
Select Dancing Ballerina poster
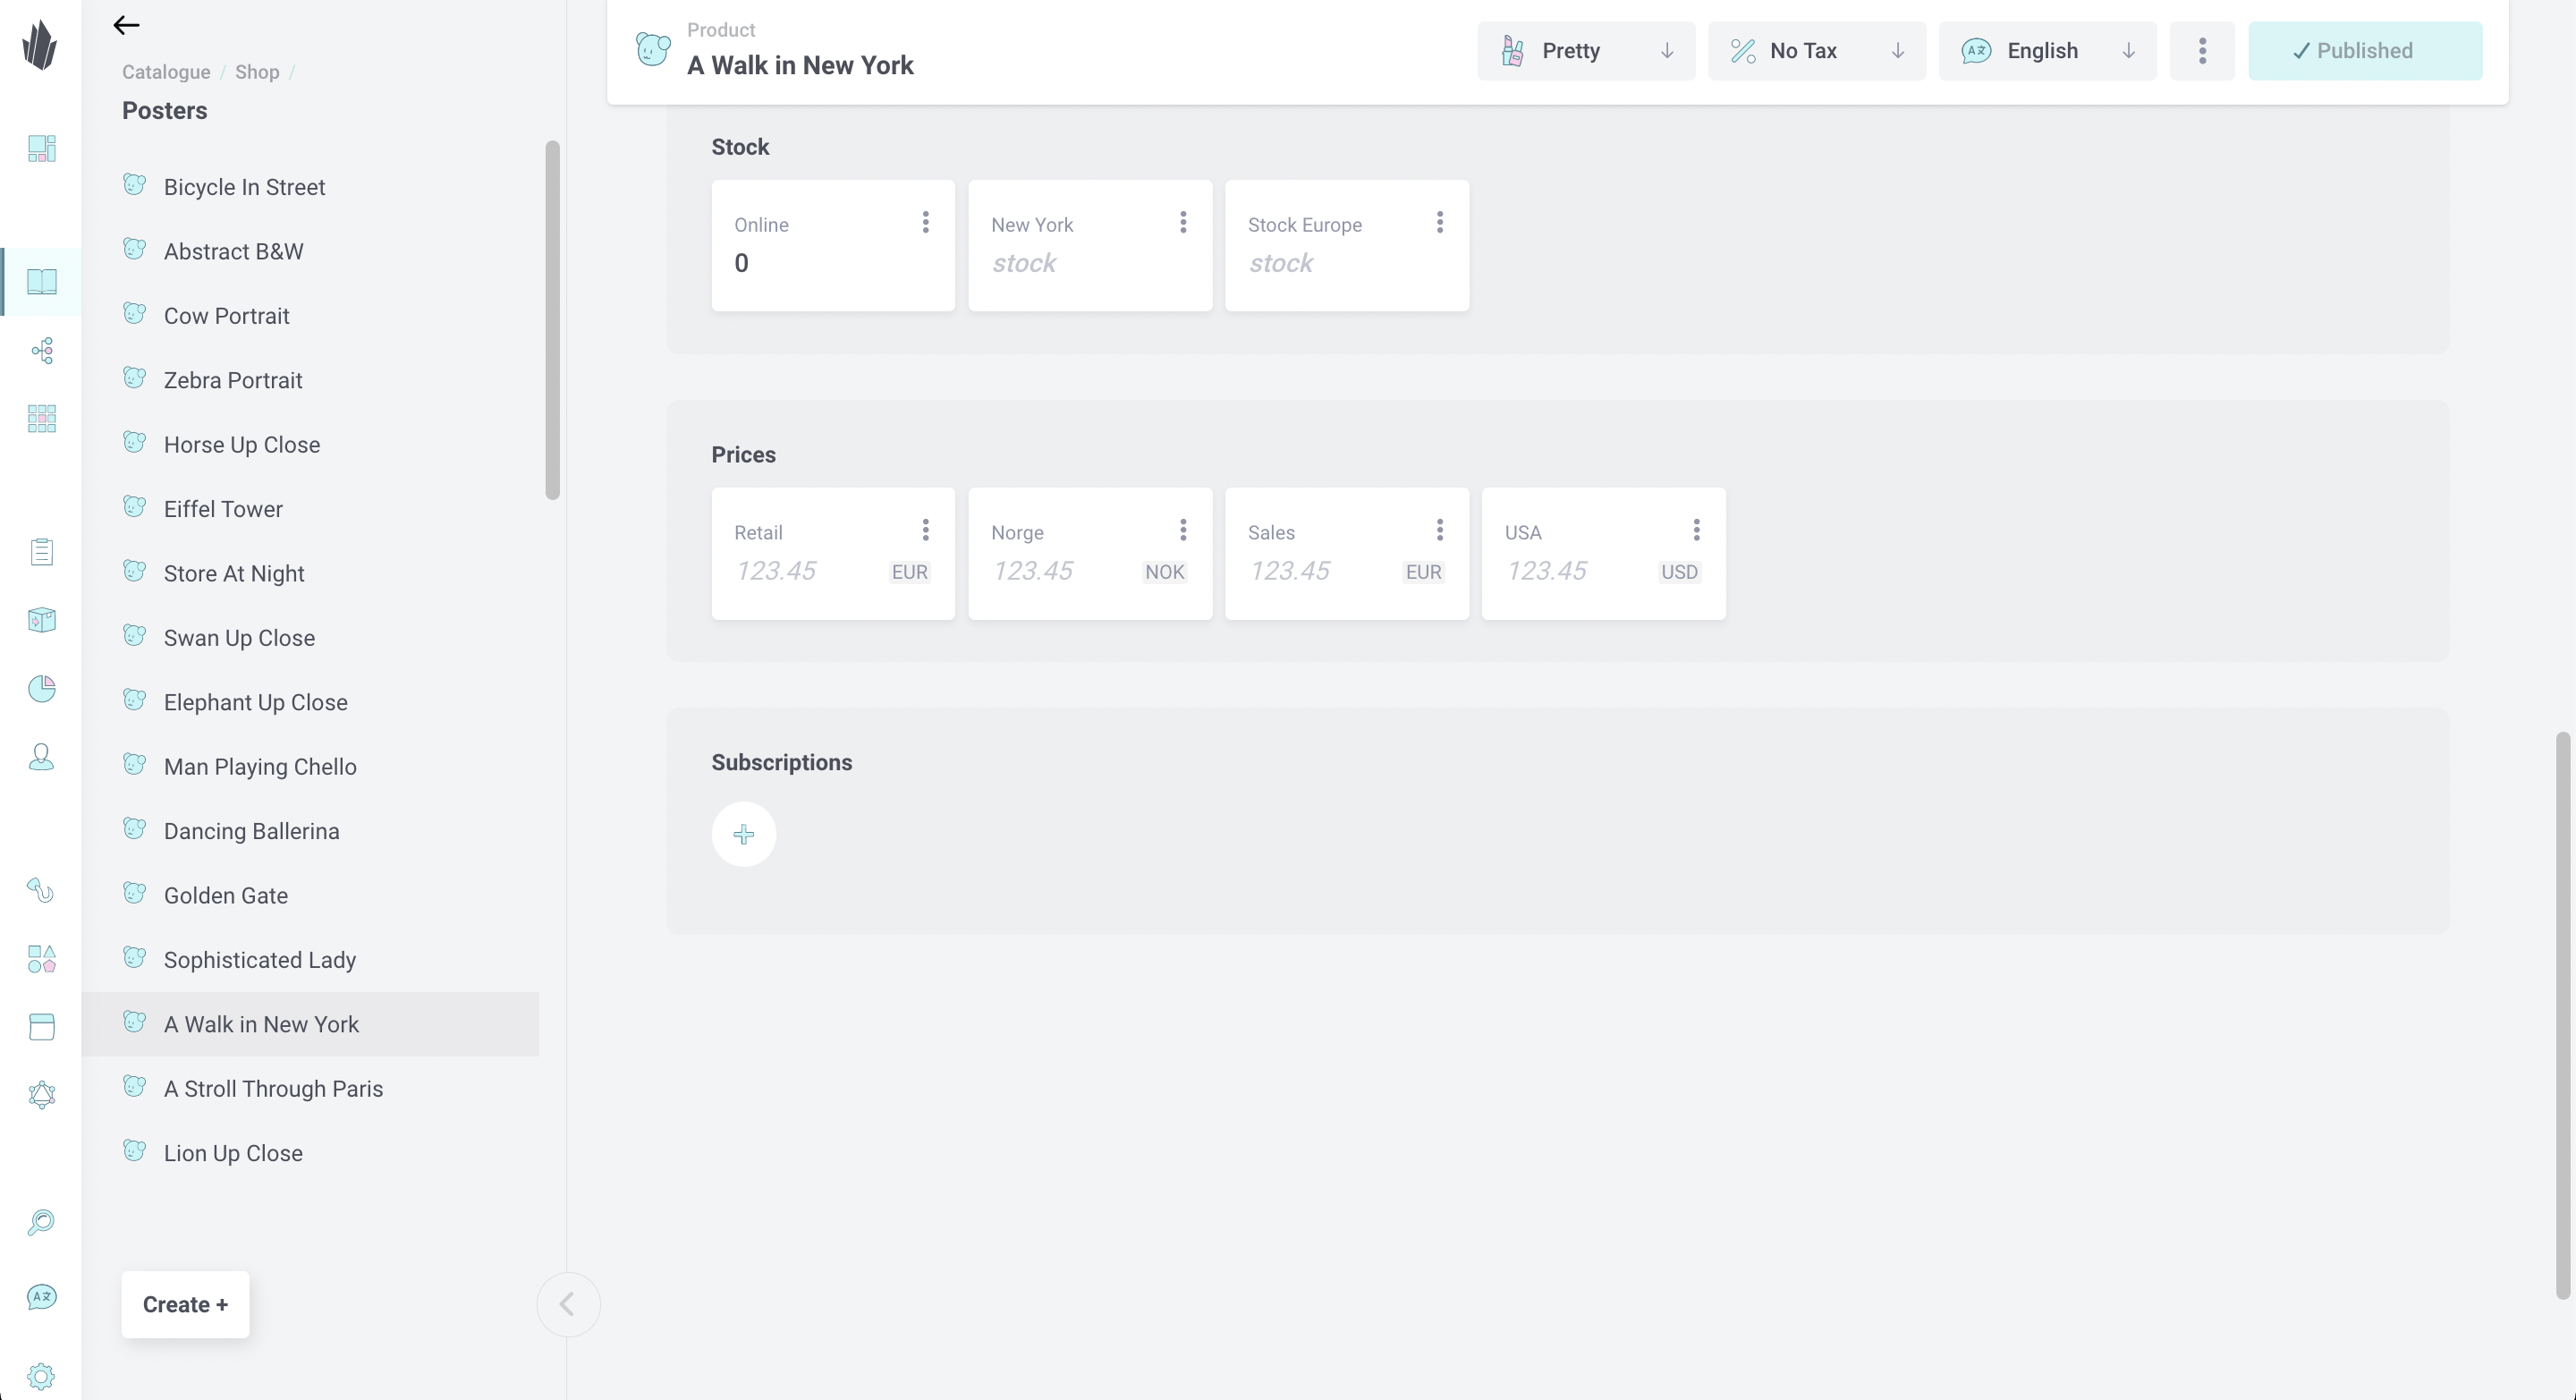point(310,831)
